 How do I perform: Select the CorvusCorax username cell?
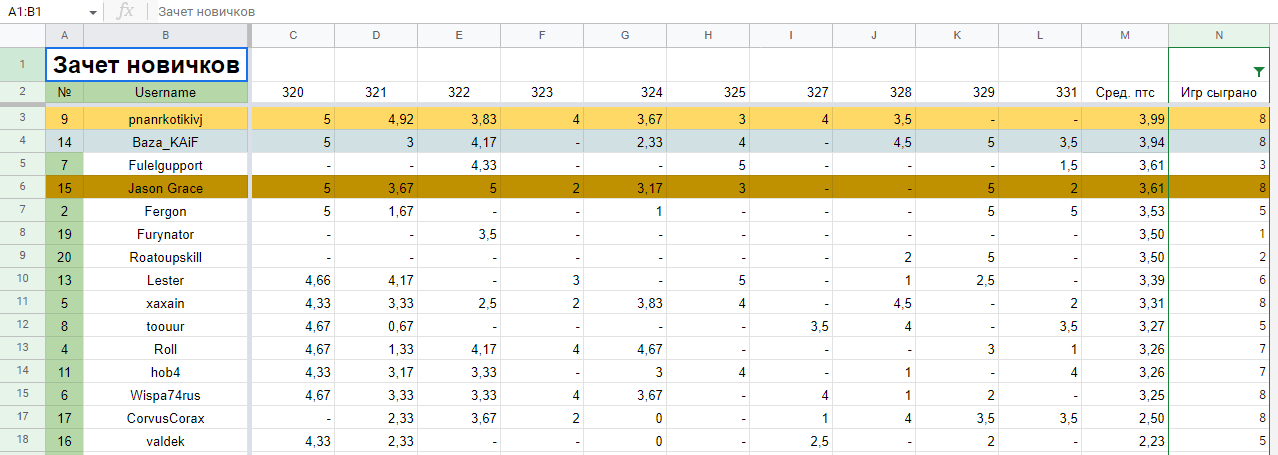[165, 418]
